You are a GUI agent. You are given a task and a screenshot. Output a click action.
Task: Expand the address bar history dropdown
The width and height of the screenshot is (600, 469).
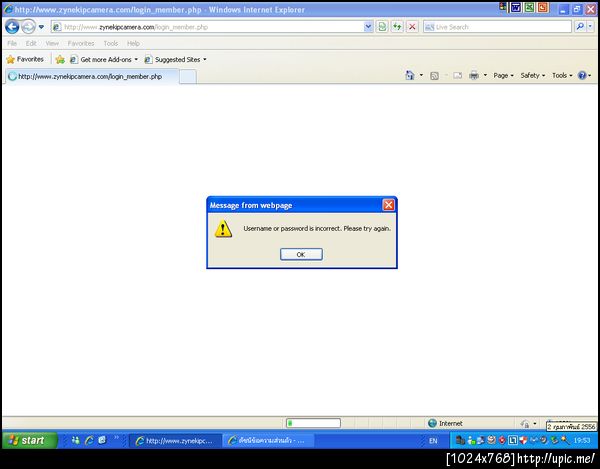368,27
